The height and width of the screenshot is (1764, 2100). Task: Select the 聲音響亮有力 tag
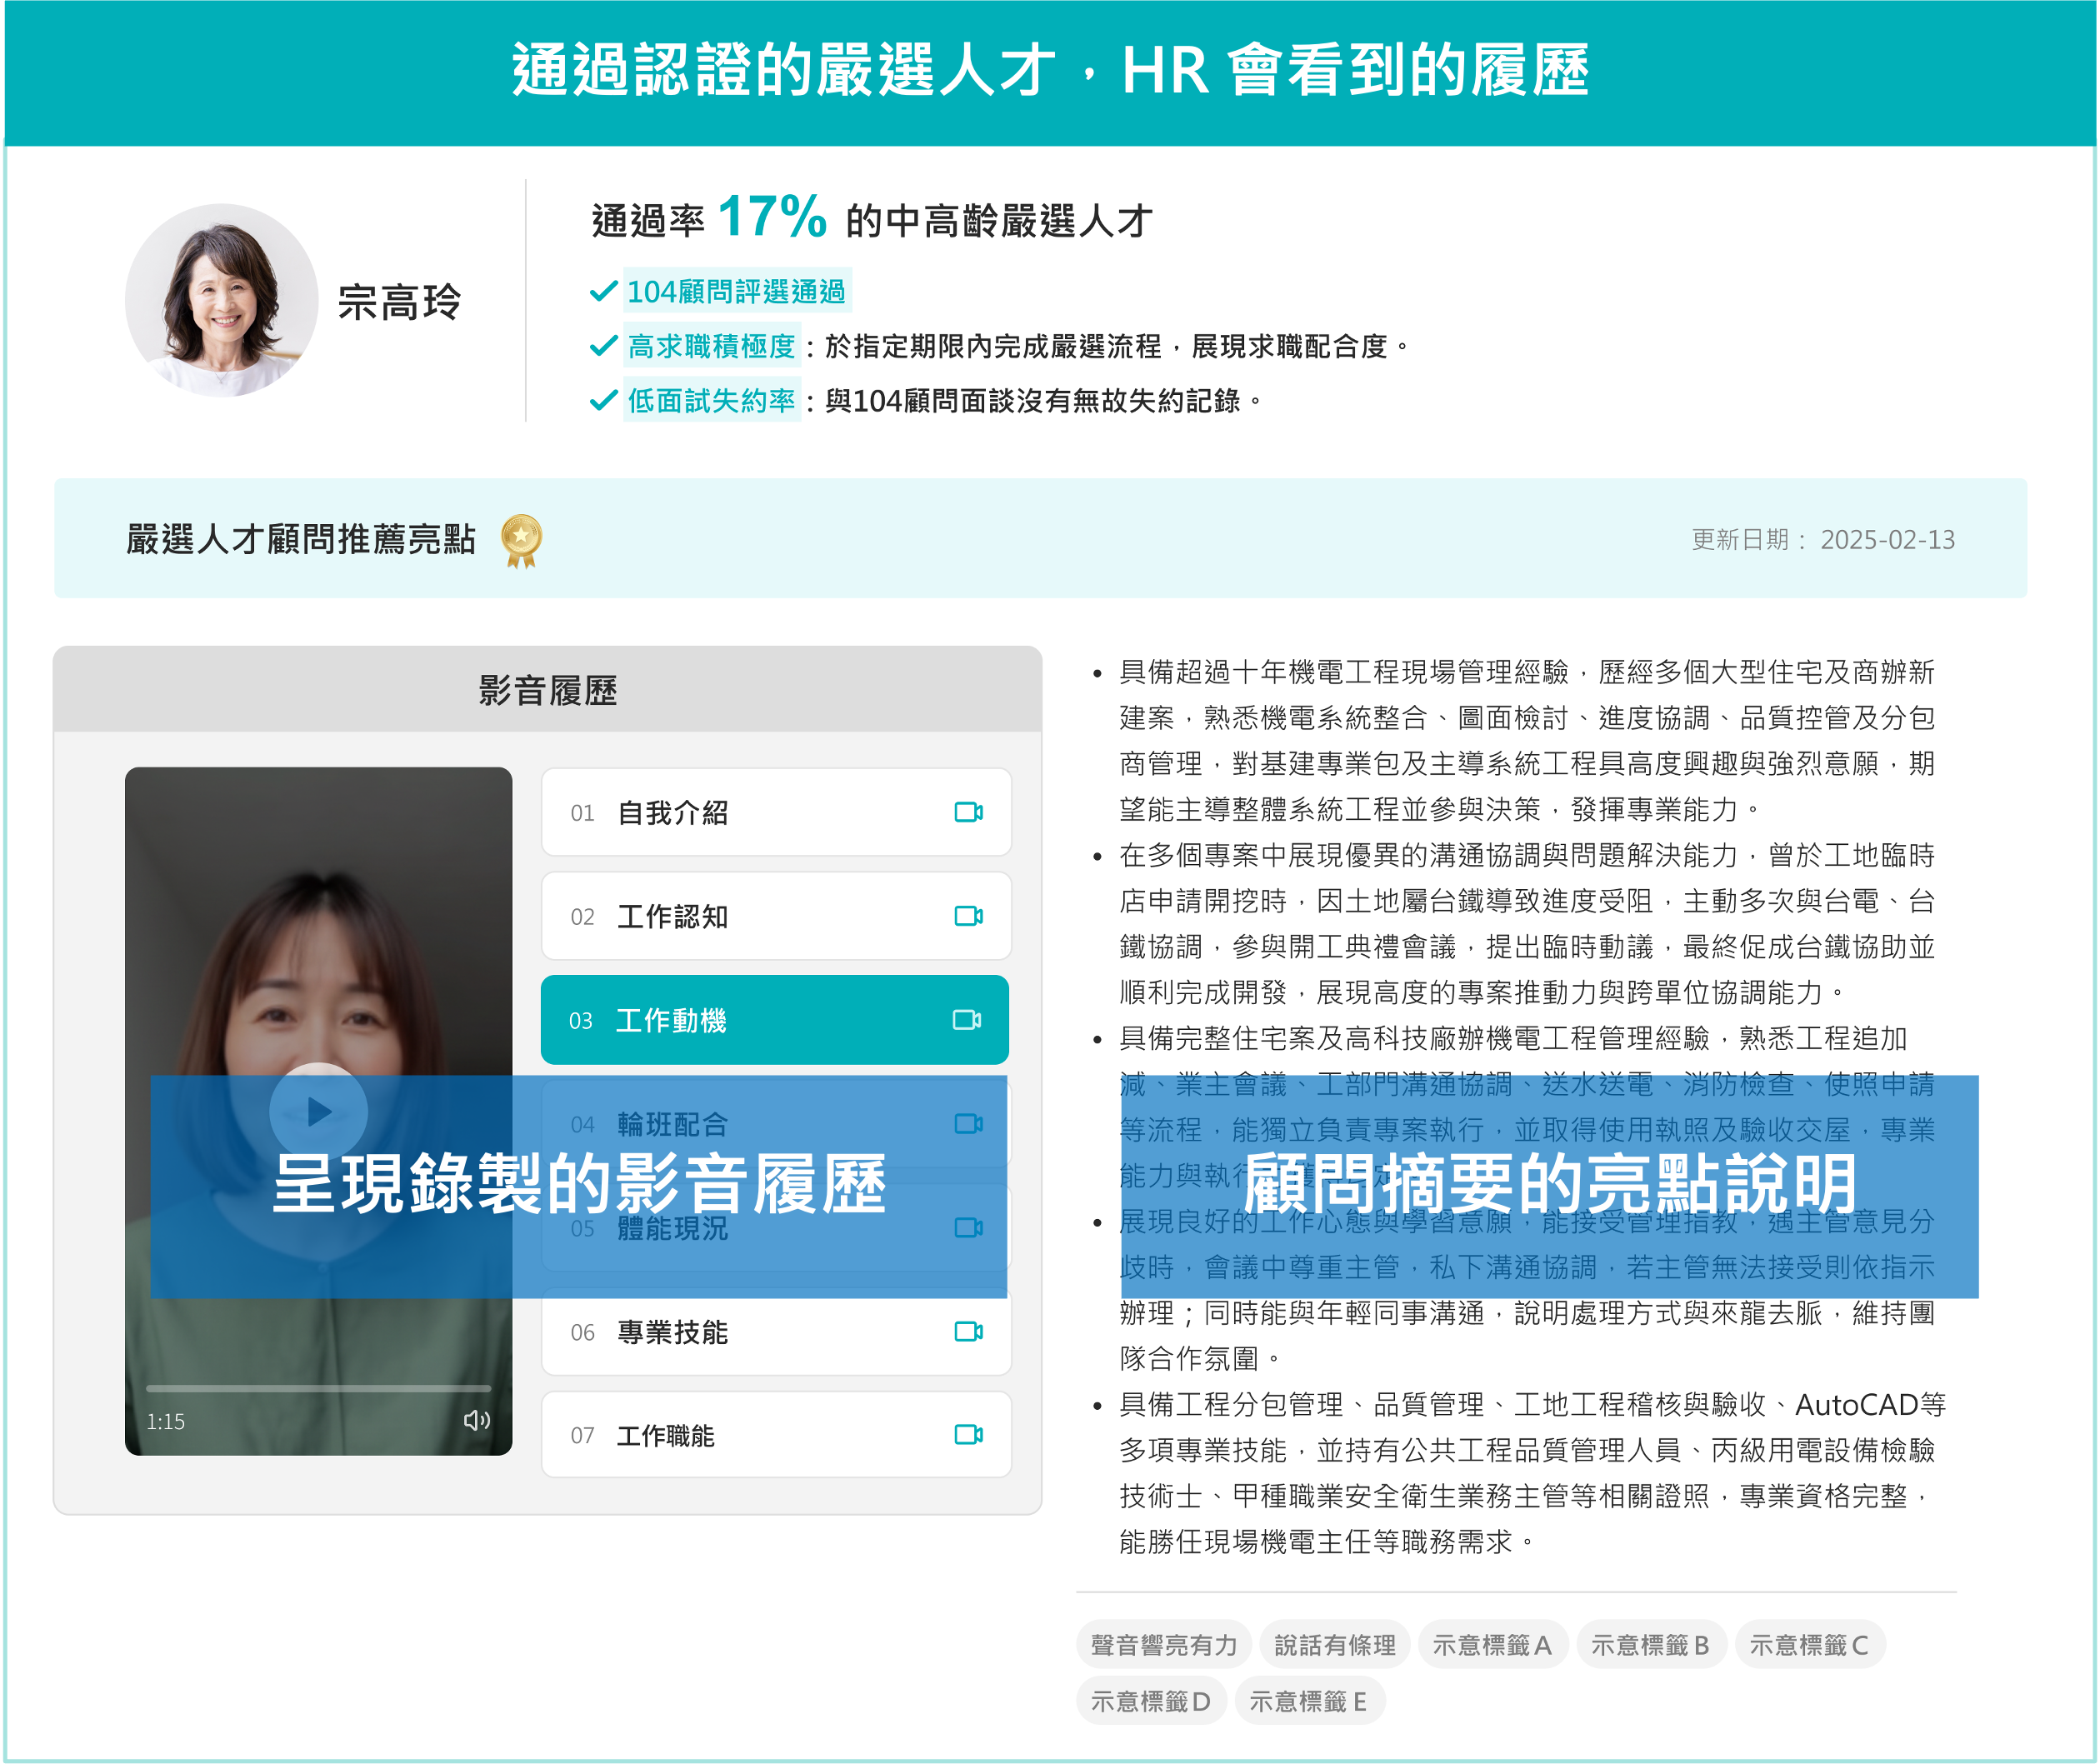coord(1164,1645)
